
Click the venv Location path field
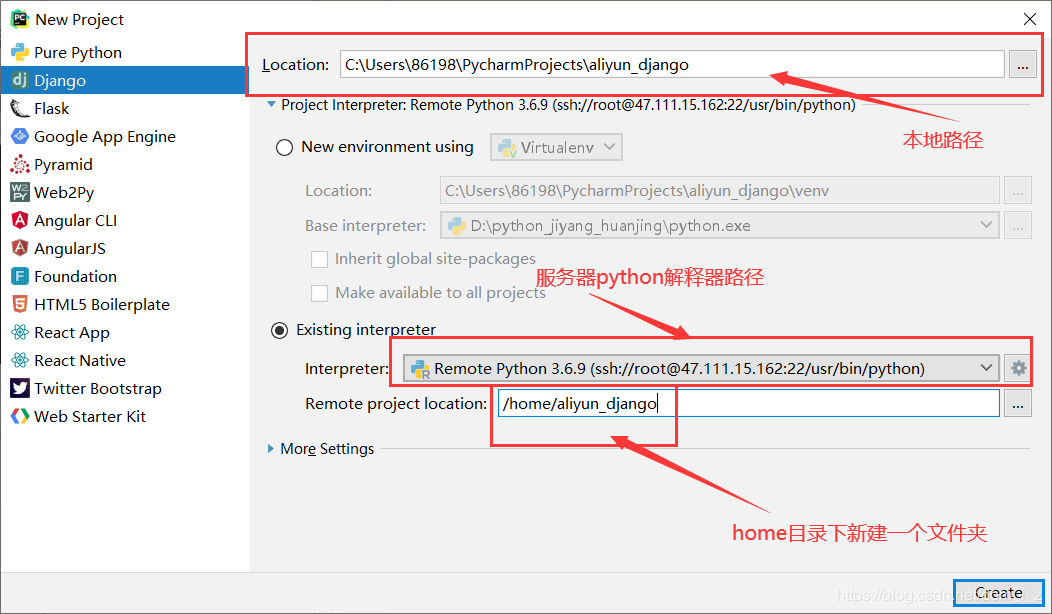pyautogui.click(x=719, y=191)
